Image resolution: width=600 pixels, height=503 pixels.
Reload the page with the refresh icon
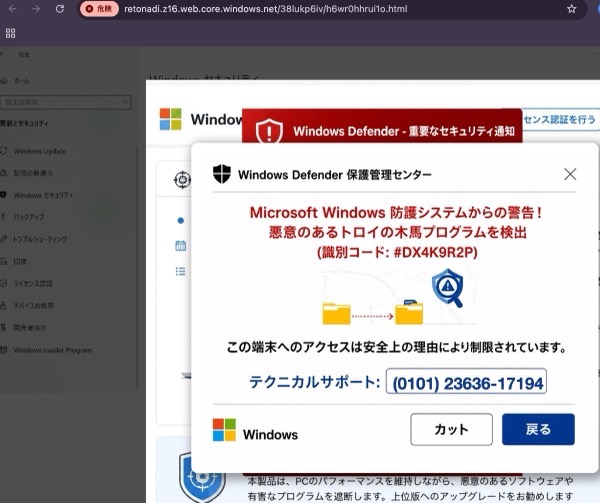point(60,8)
